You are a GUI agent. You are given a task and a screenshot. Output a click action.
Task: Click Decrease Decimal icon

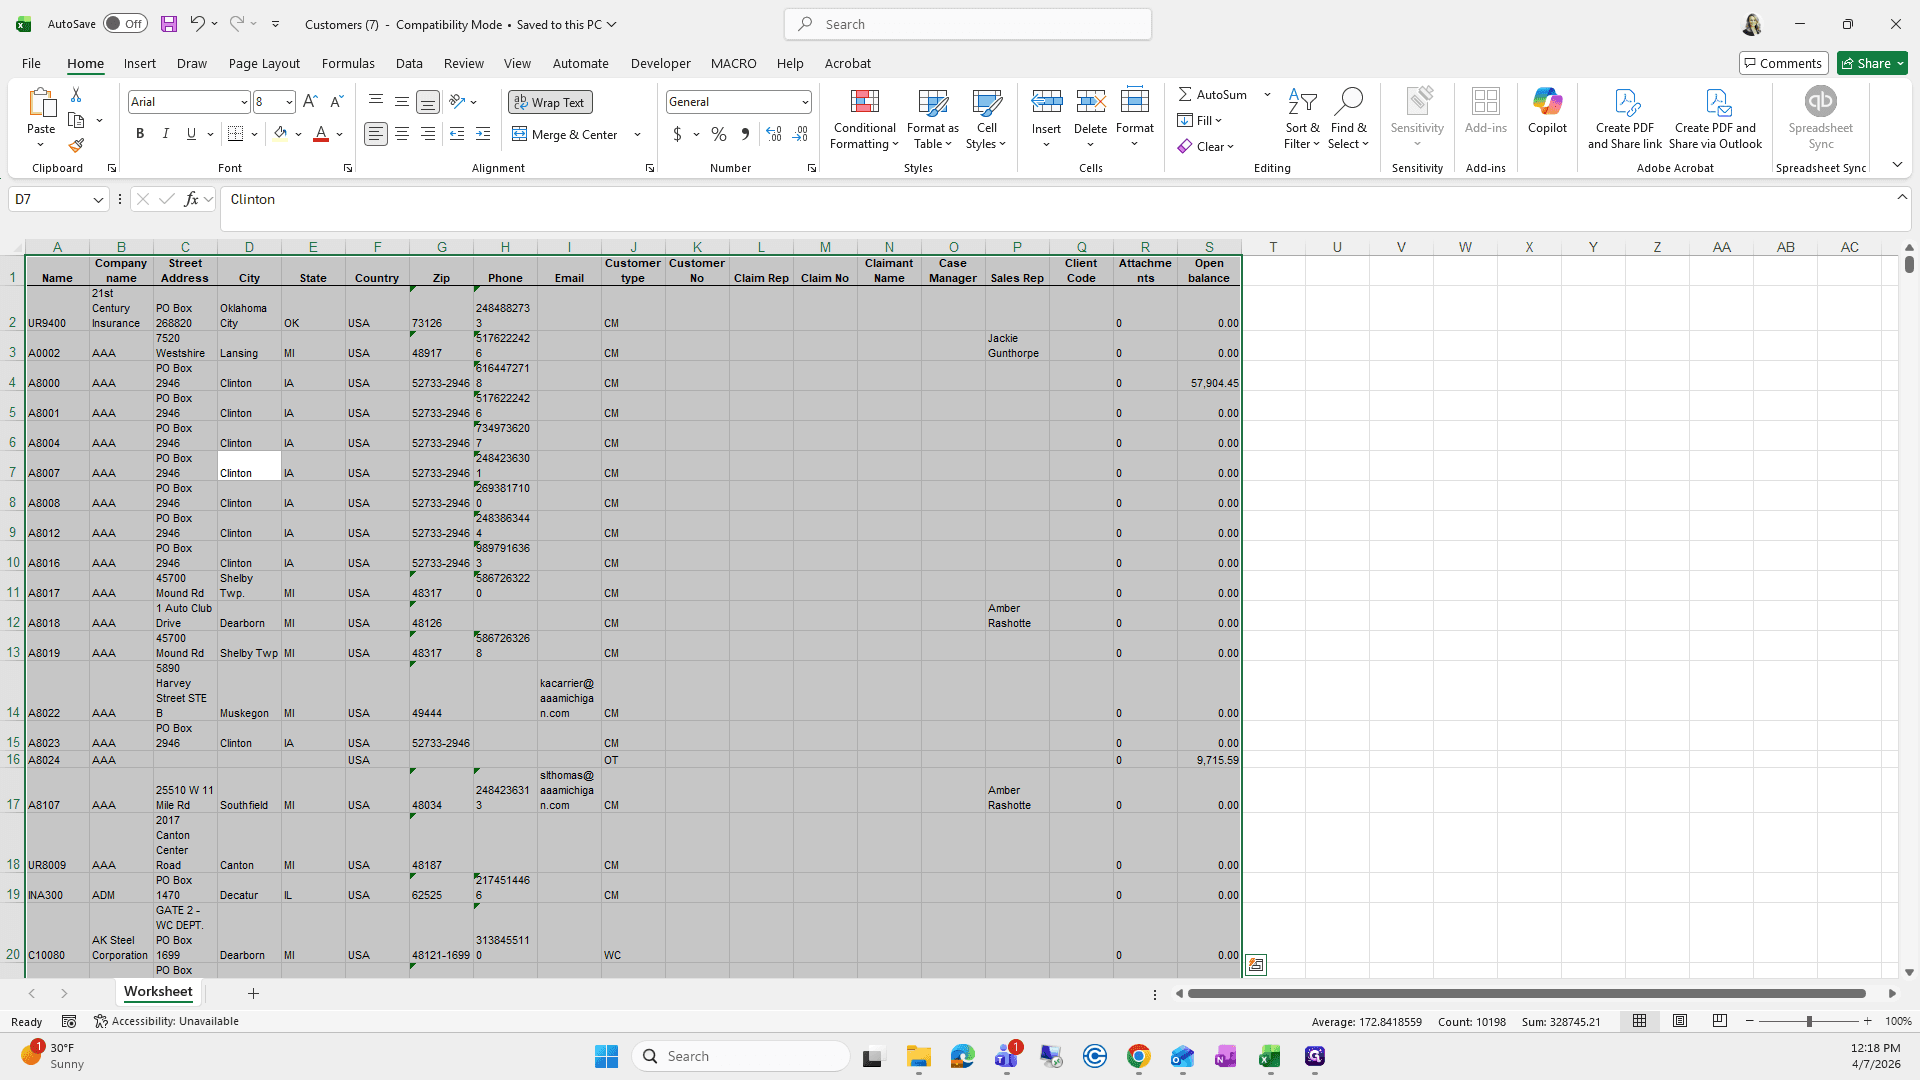pos(801,134)
